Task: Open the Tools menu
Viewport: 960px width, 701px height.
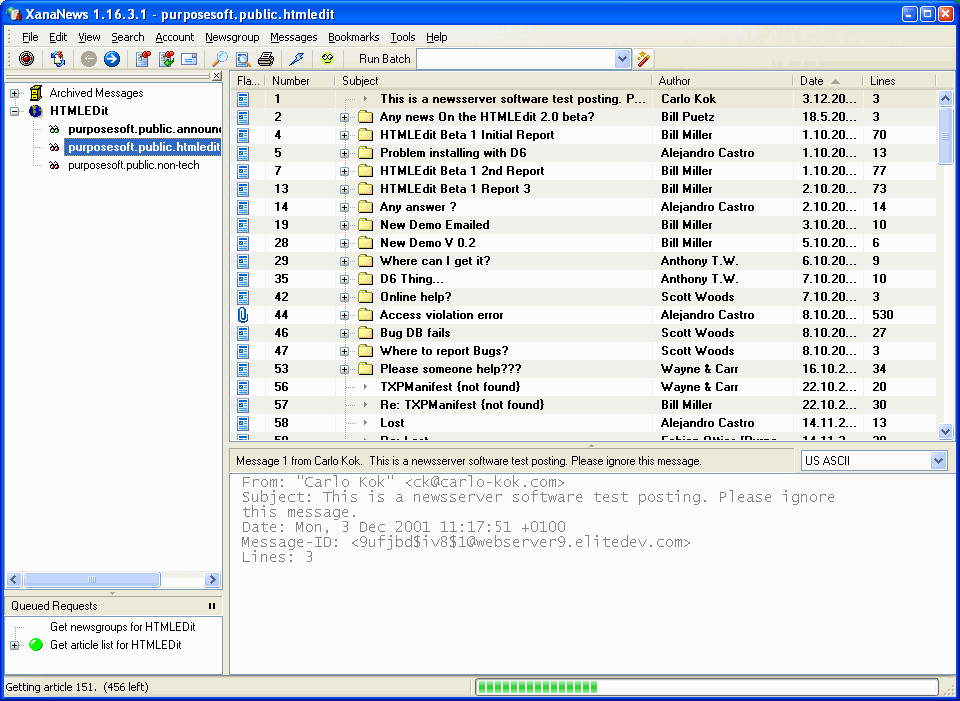Action: click(x=403, y=37)
